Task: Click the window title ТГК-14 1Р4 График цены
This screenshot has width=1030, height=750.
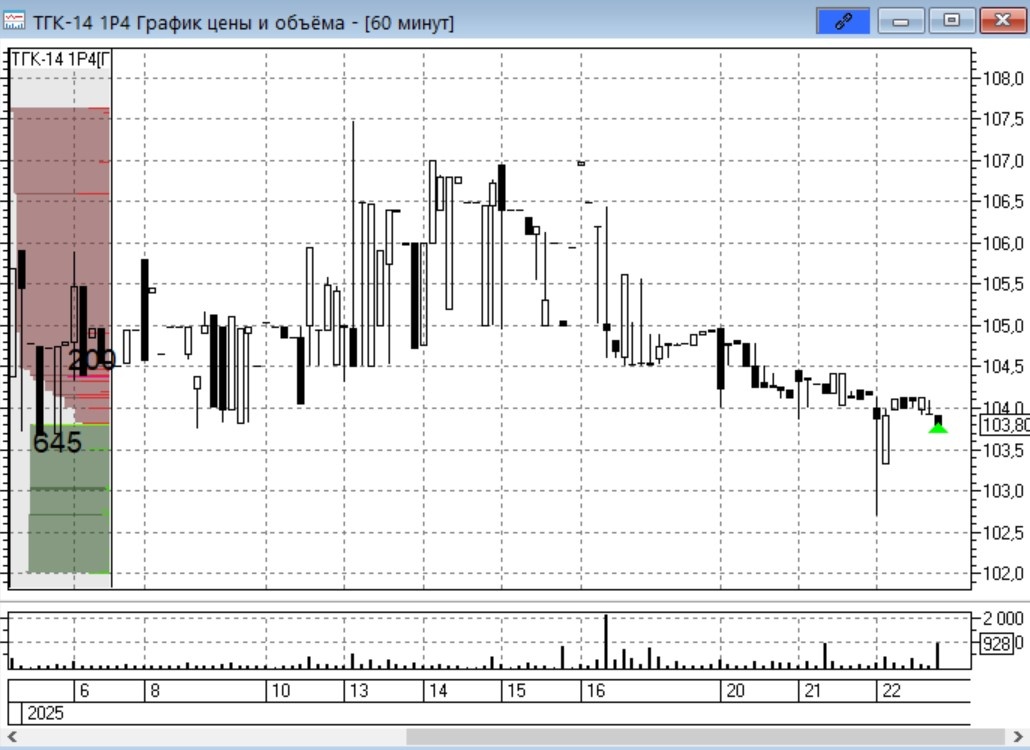Action: [x=242, y=22]
